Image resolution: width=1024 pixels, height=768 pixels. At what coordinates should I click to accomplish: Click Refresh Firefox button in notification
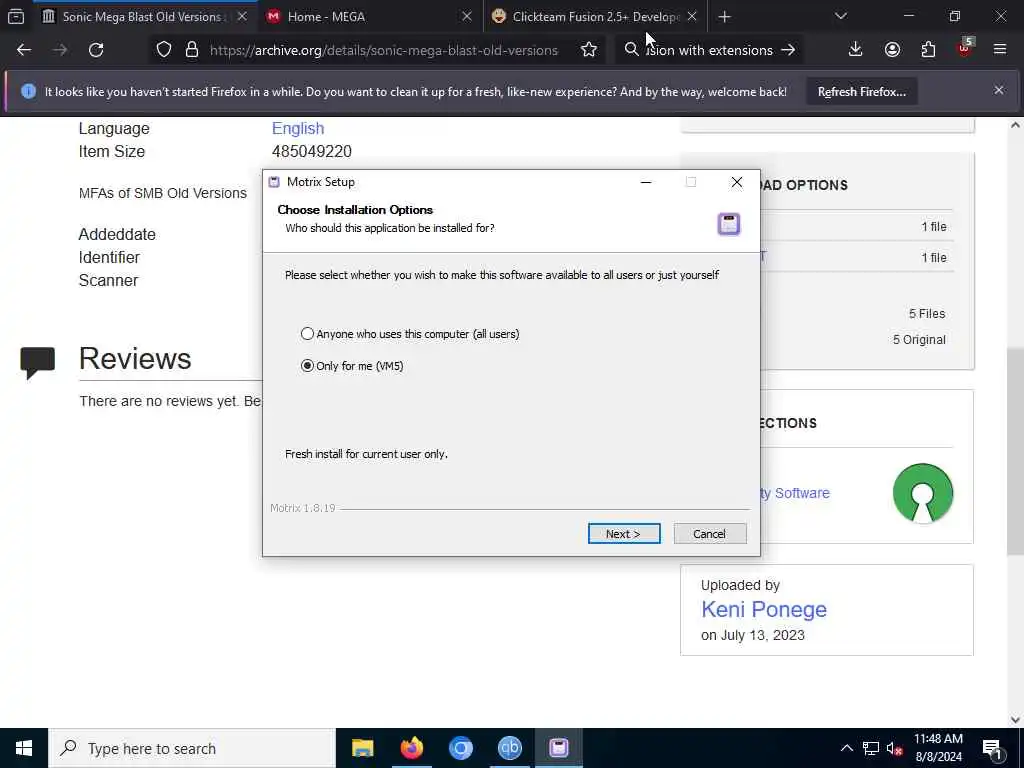(x=861, y=92)
